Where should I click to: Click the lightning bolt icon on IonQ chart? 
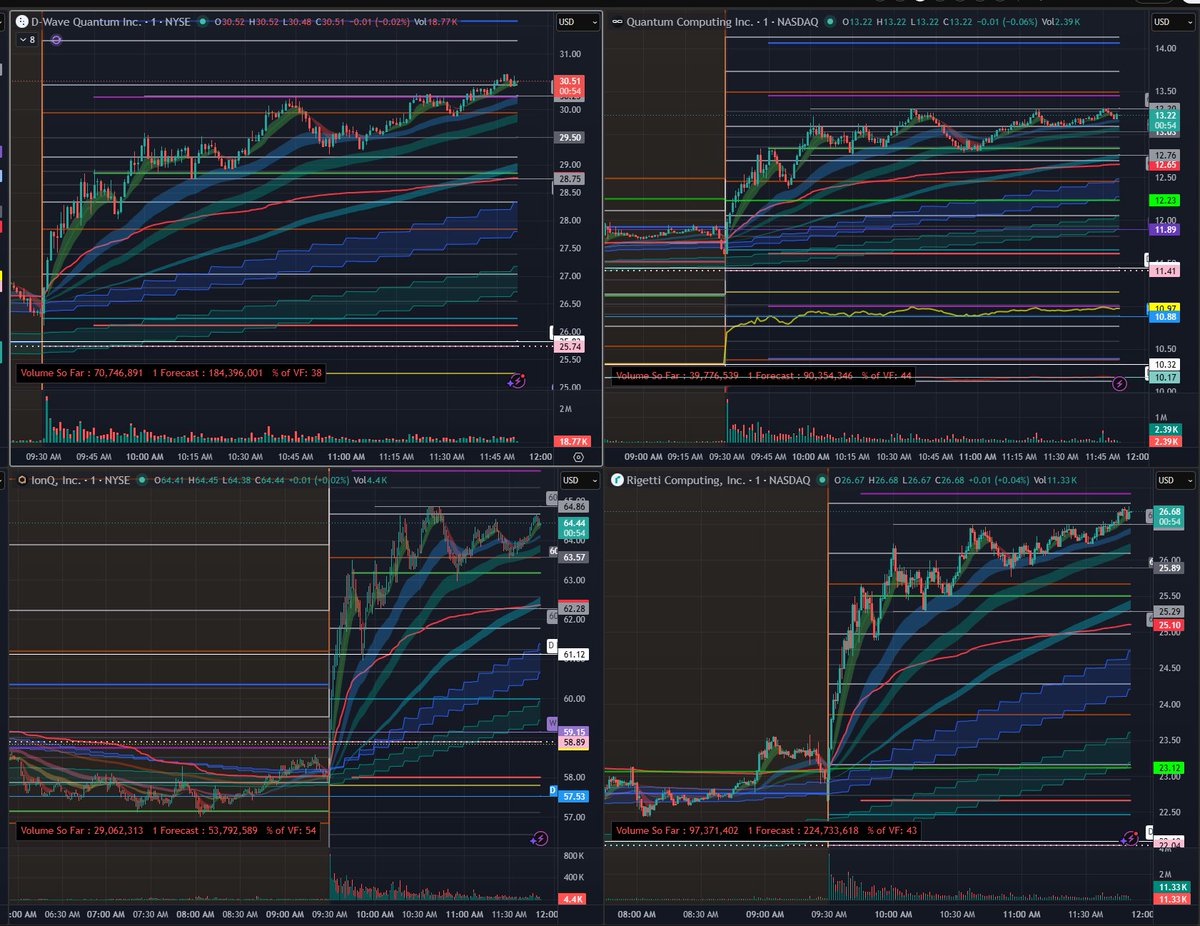[x=539, y=839]
